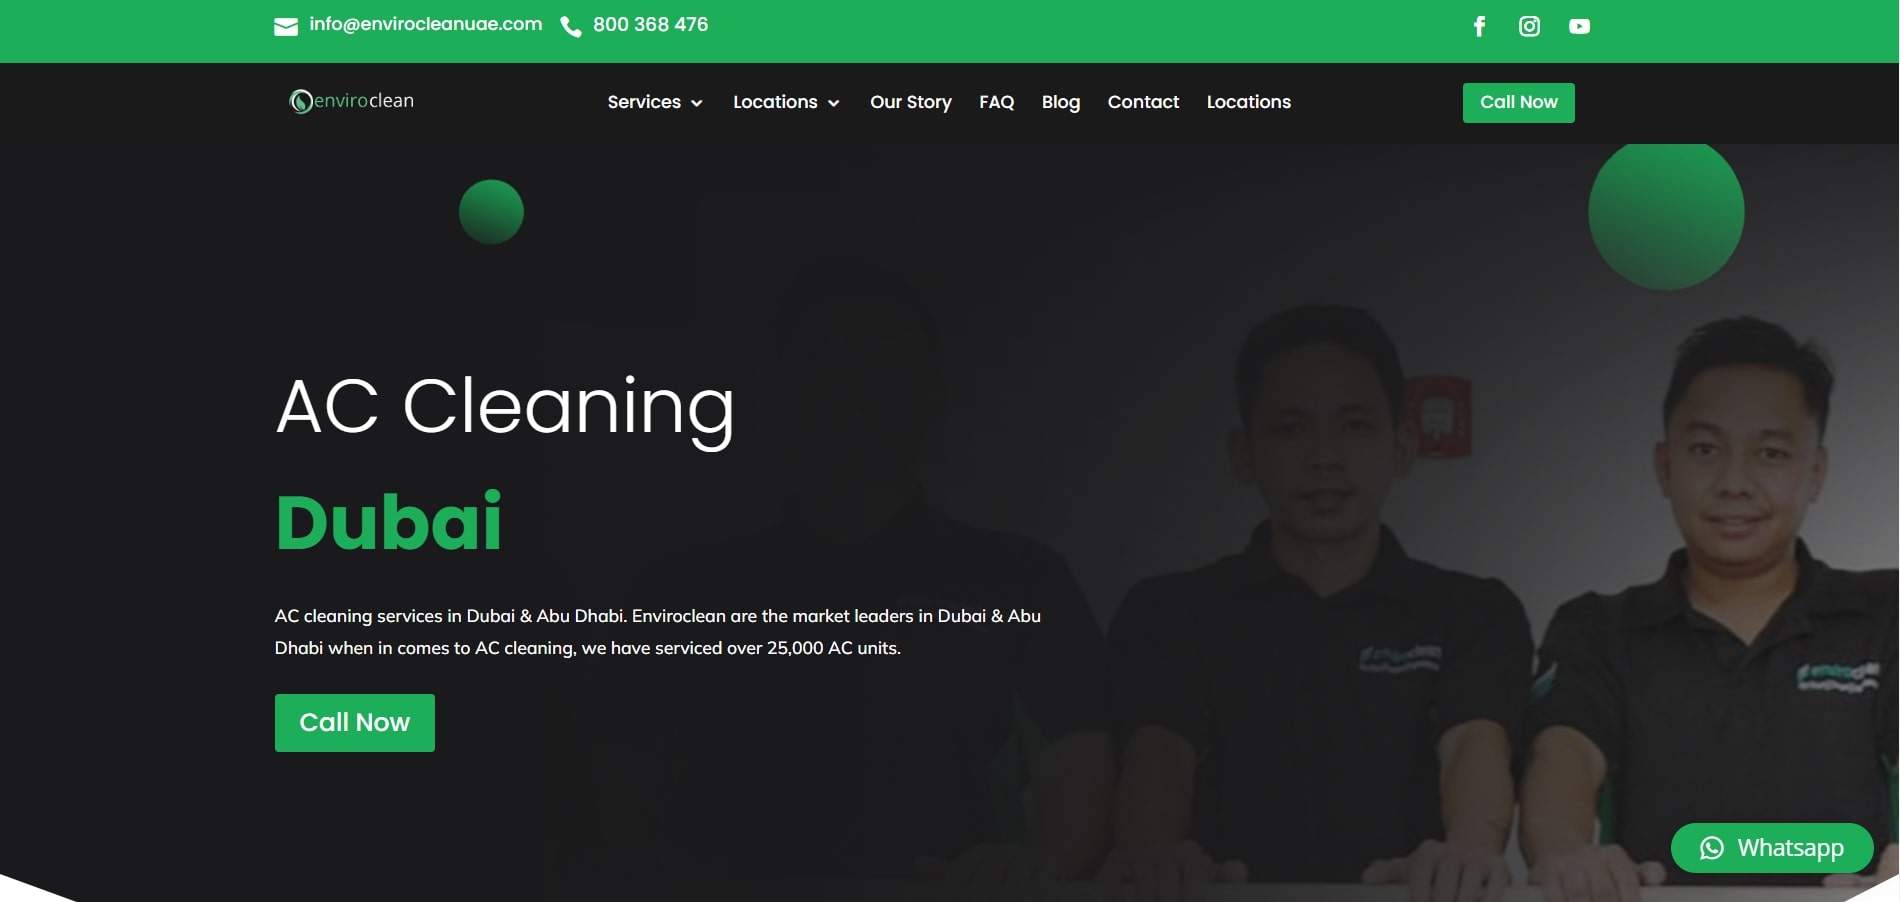Expand the Services dropdown arrow
Image resolution: width=1900 pixels, height=902 pixels.
coord(697,103)
